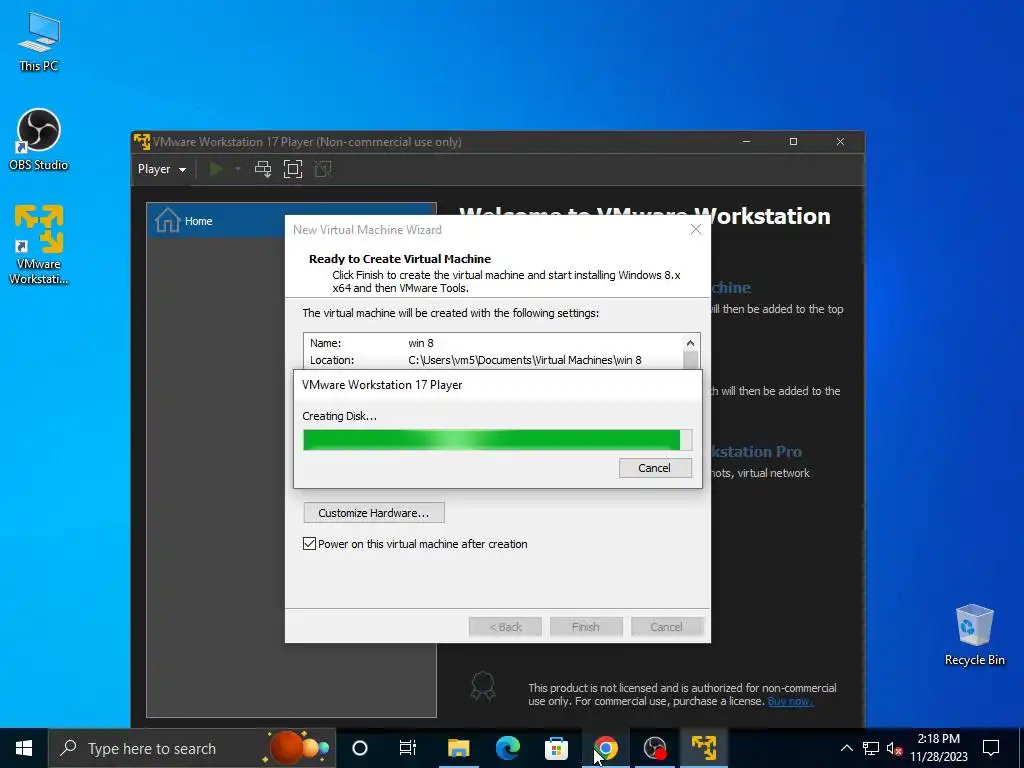Click the green power-on play icon

pyautogui.click(x=216, y=169)
